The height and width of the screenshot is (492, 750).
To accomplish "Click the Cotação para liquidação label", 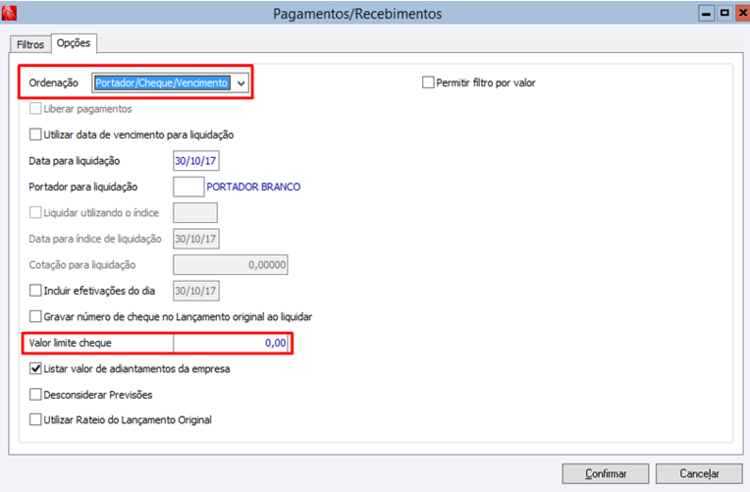I will tap(82, 264).
